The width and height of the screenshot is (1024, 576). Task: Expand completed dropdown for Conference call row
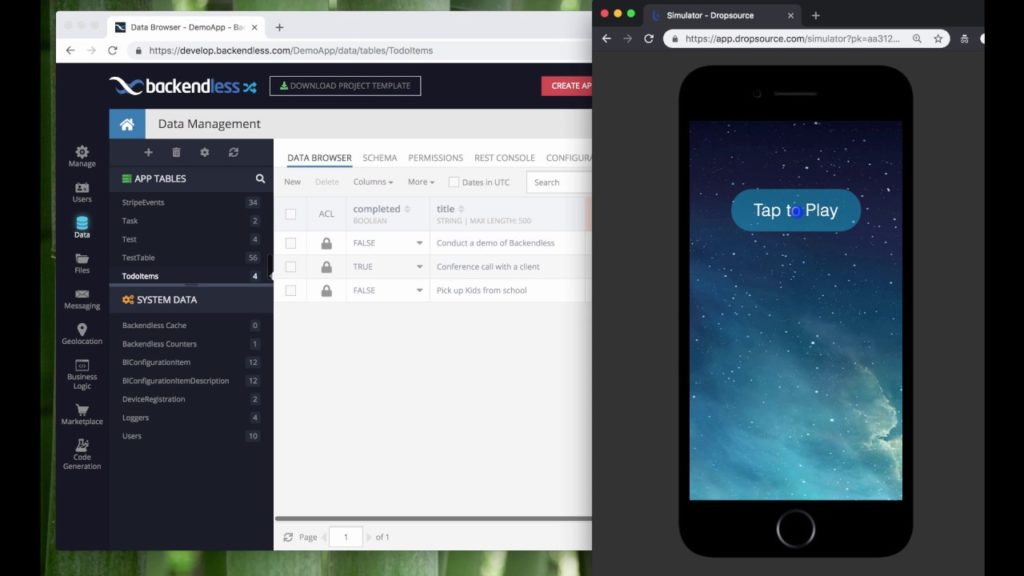click(x=419, y=266)
